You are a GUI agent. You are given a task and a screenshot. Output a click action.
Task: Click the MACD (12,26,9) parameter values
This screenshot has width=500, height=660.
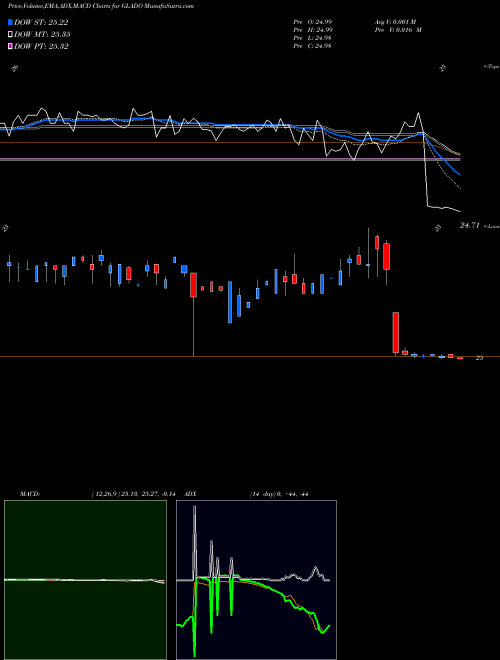(133, 494)
